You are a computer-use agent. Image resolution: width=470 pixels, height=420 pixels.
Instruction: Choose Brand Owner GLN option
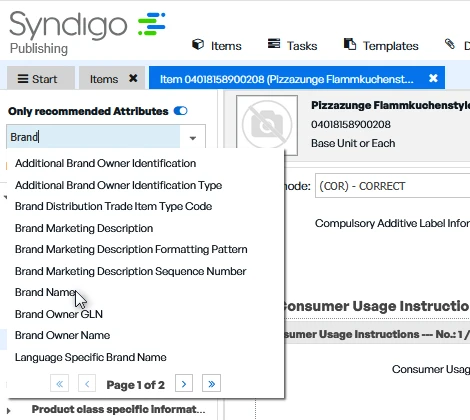click(x=59, y=314)
